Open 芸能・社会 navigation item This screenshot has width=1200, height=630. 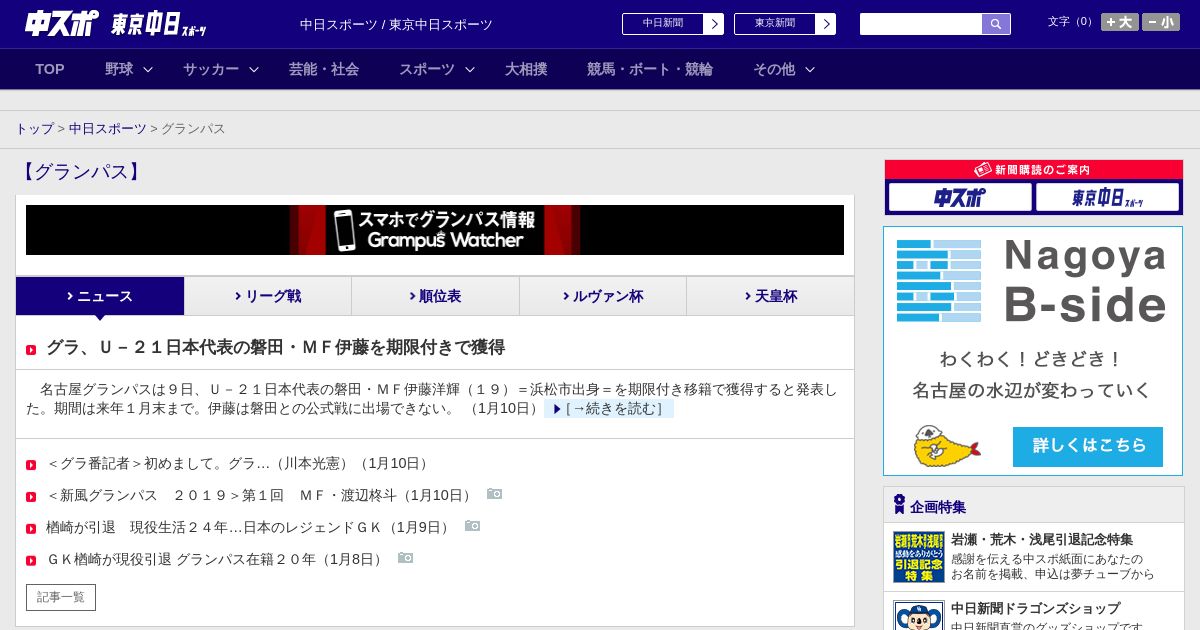pos(324,69)
